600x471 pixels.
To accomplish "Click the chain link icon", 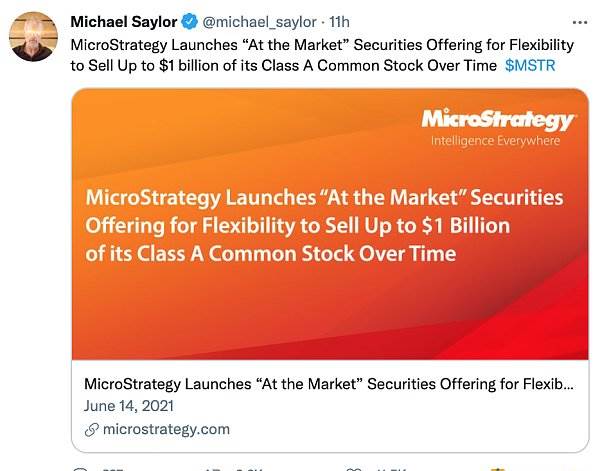I will coord(91,430).
